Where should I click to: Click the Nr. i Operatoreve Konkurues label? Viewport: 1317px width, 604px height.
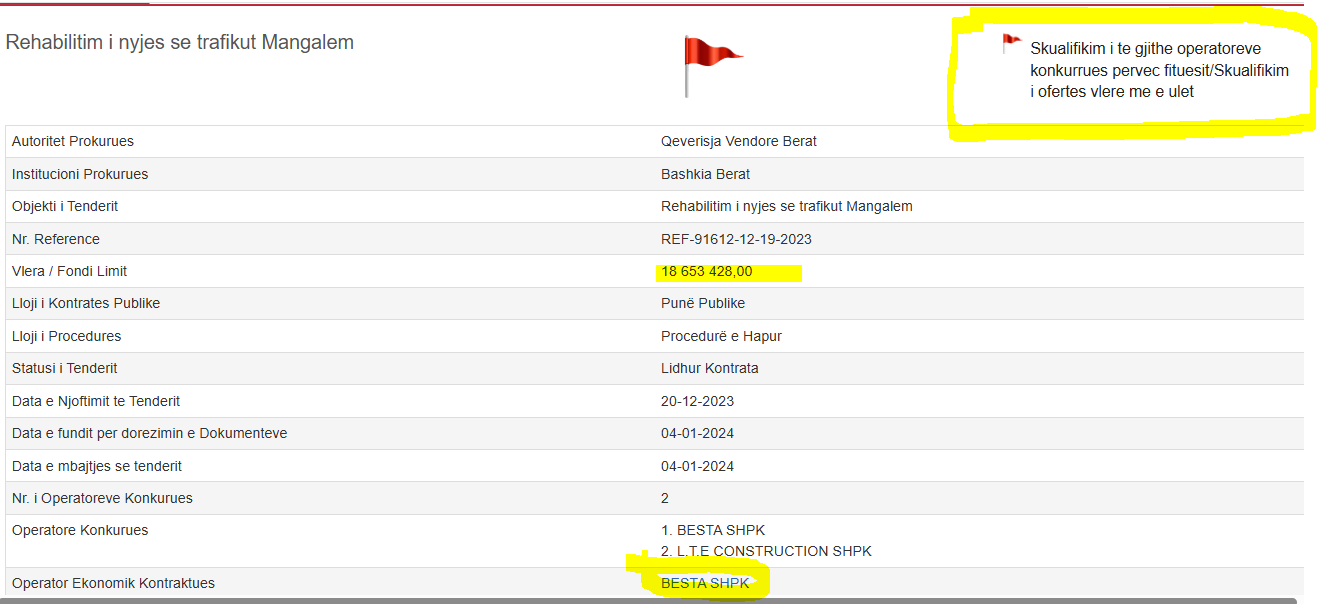[x=102, y=498]
